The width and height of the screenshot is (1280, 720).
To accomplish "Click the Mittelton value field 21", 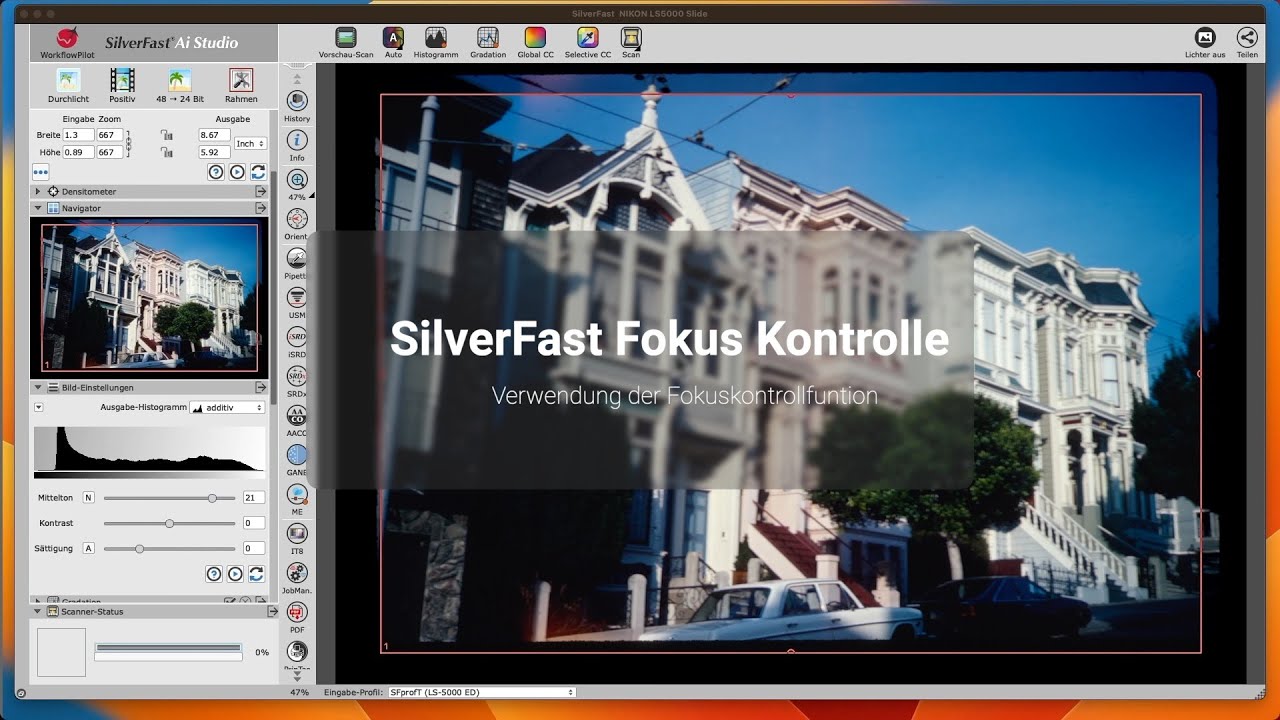I will tap(253, 497).
